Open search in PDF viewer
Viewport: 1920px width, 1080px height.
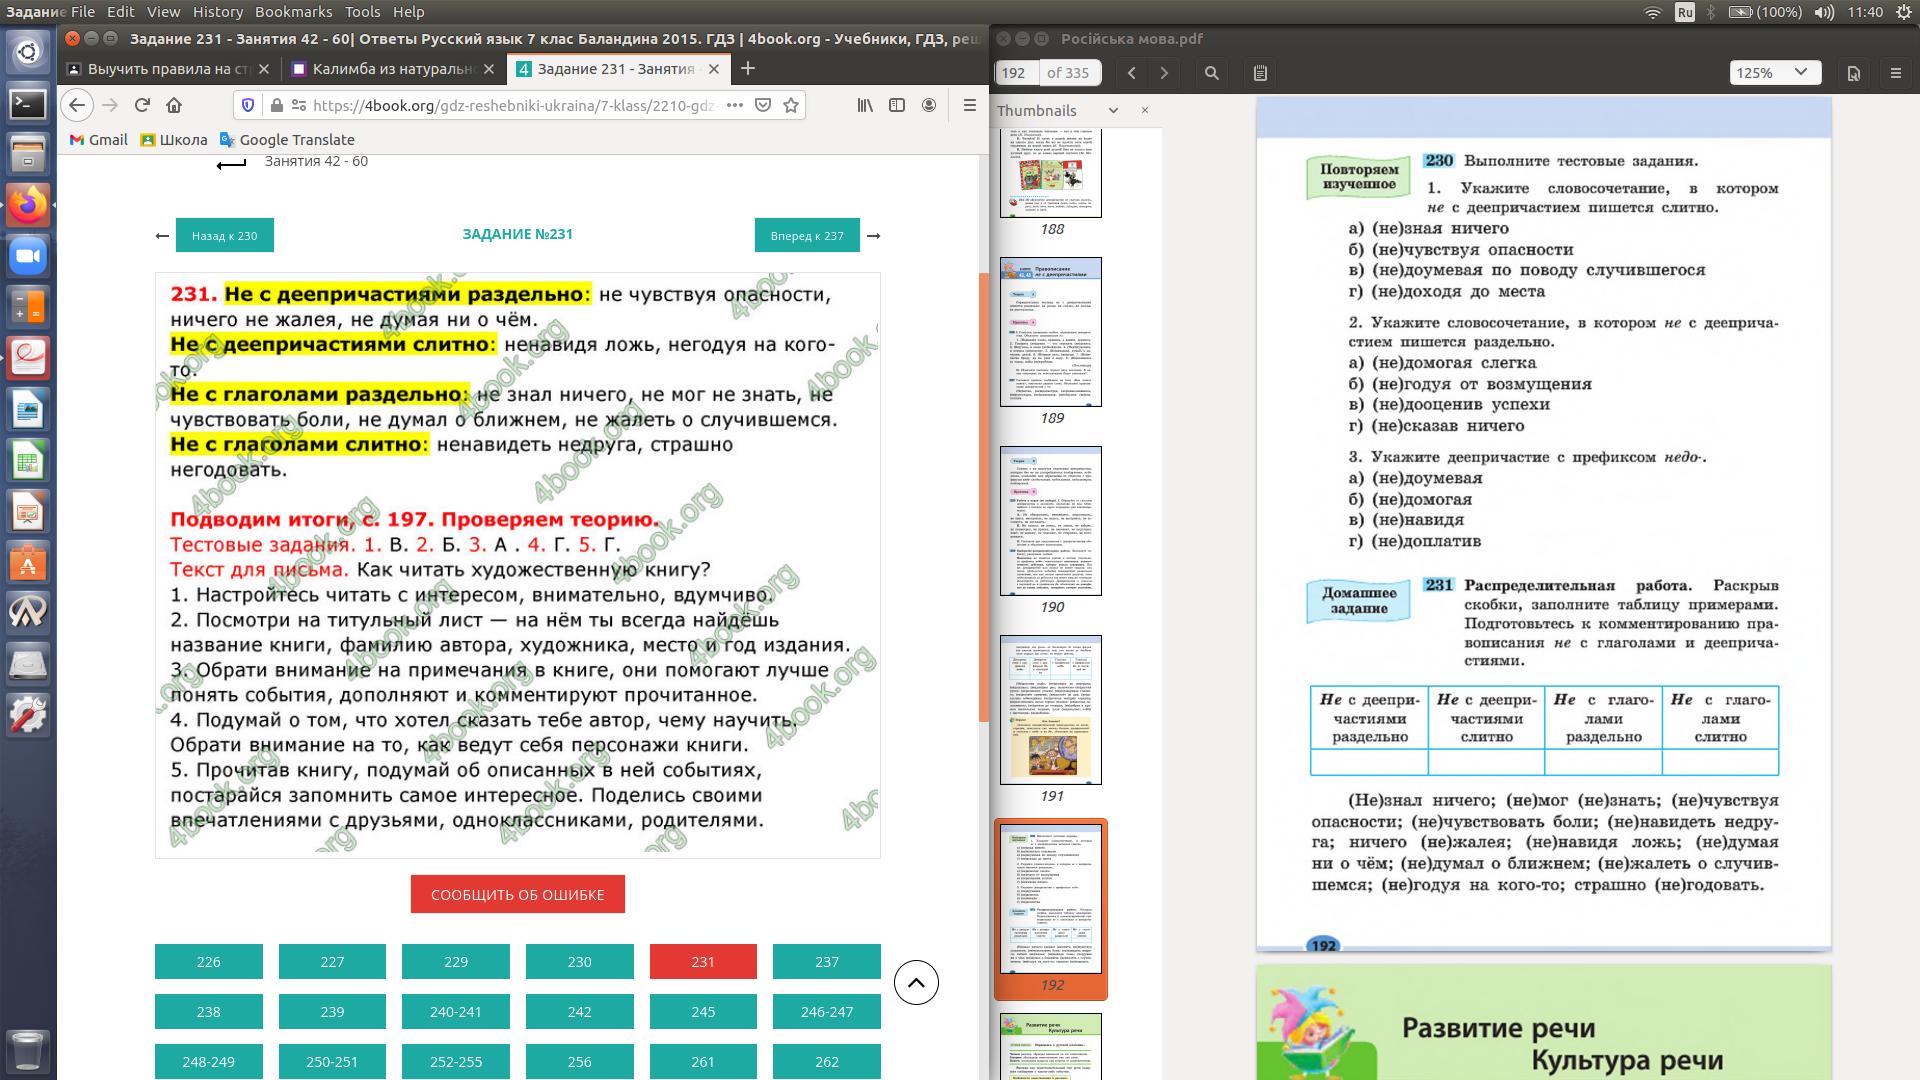[x=1211, y=73]
